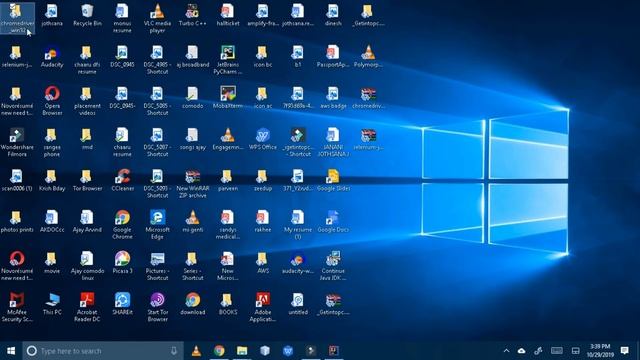Select the Tor Browser desktop folder
The image size is (640, 360).
pos(87,180)
